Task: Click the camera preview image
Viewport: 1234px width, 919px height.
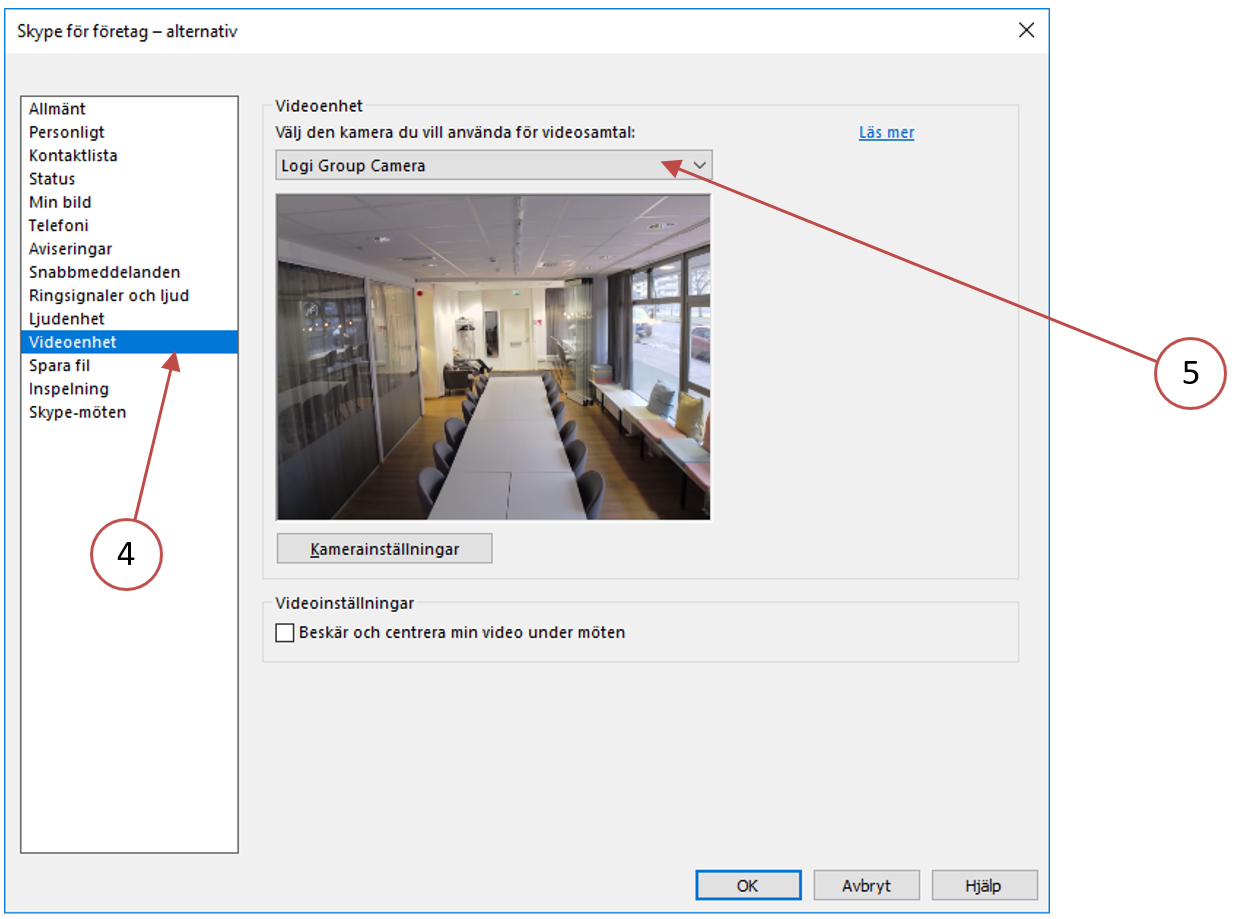Action: click(493, 357)
